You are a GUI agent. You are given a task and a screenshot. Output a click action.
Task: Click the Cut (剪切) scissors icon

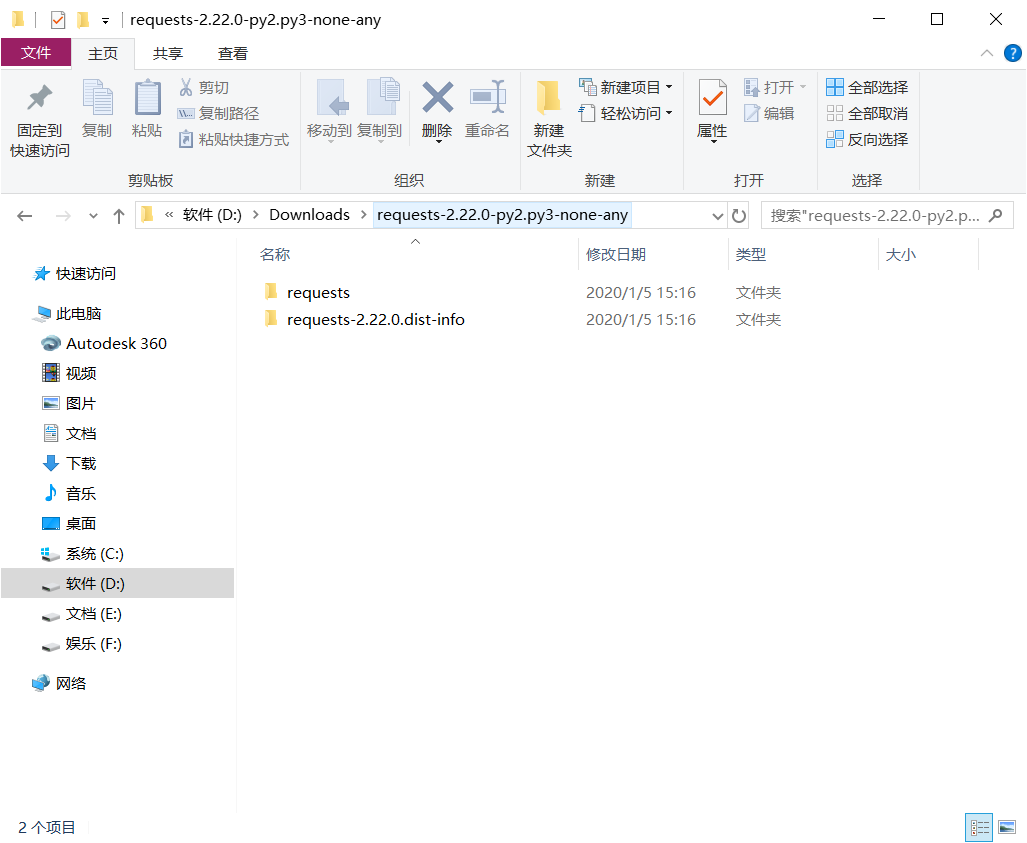pyautogui.click(x=186, y=87)
